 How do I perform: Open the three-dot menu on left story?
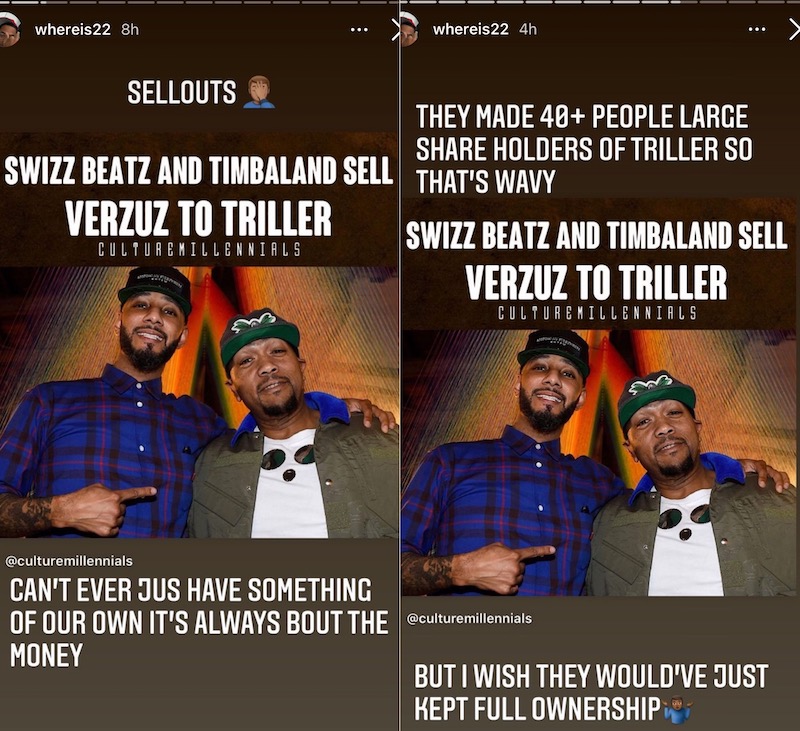click(359, 30)
